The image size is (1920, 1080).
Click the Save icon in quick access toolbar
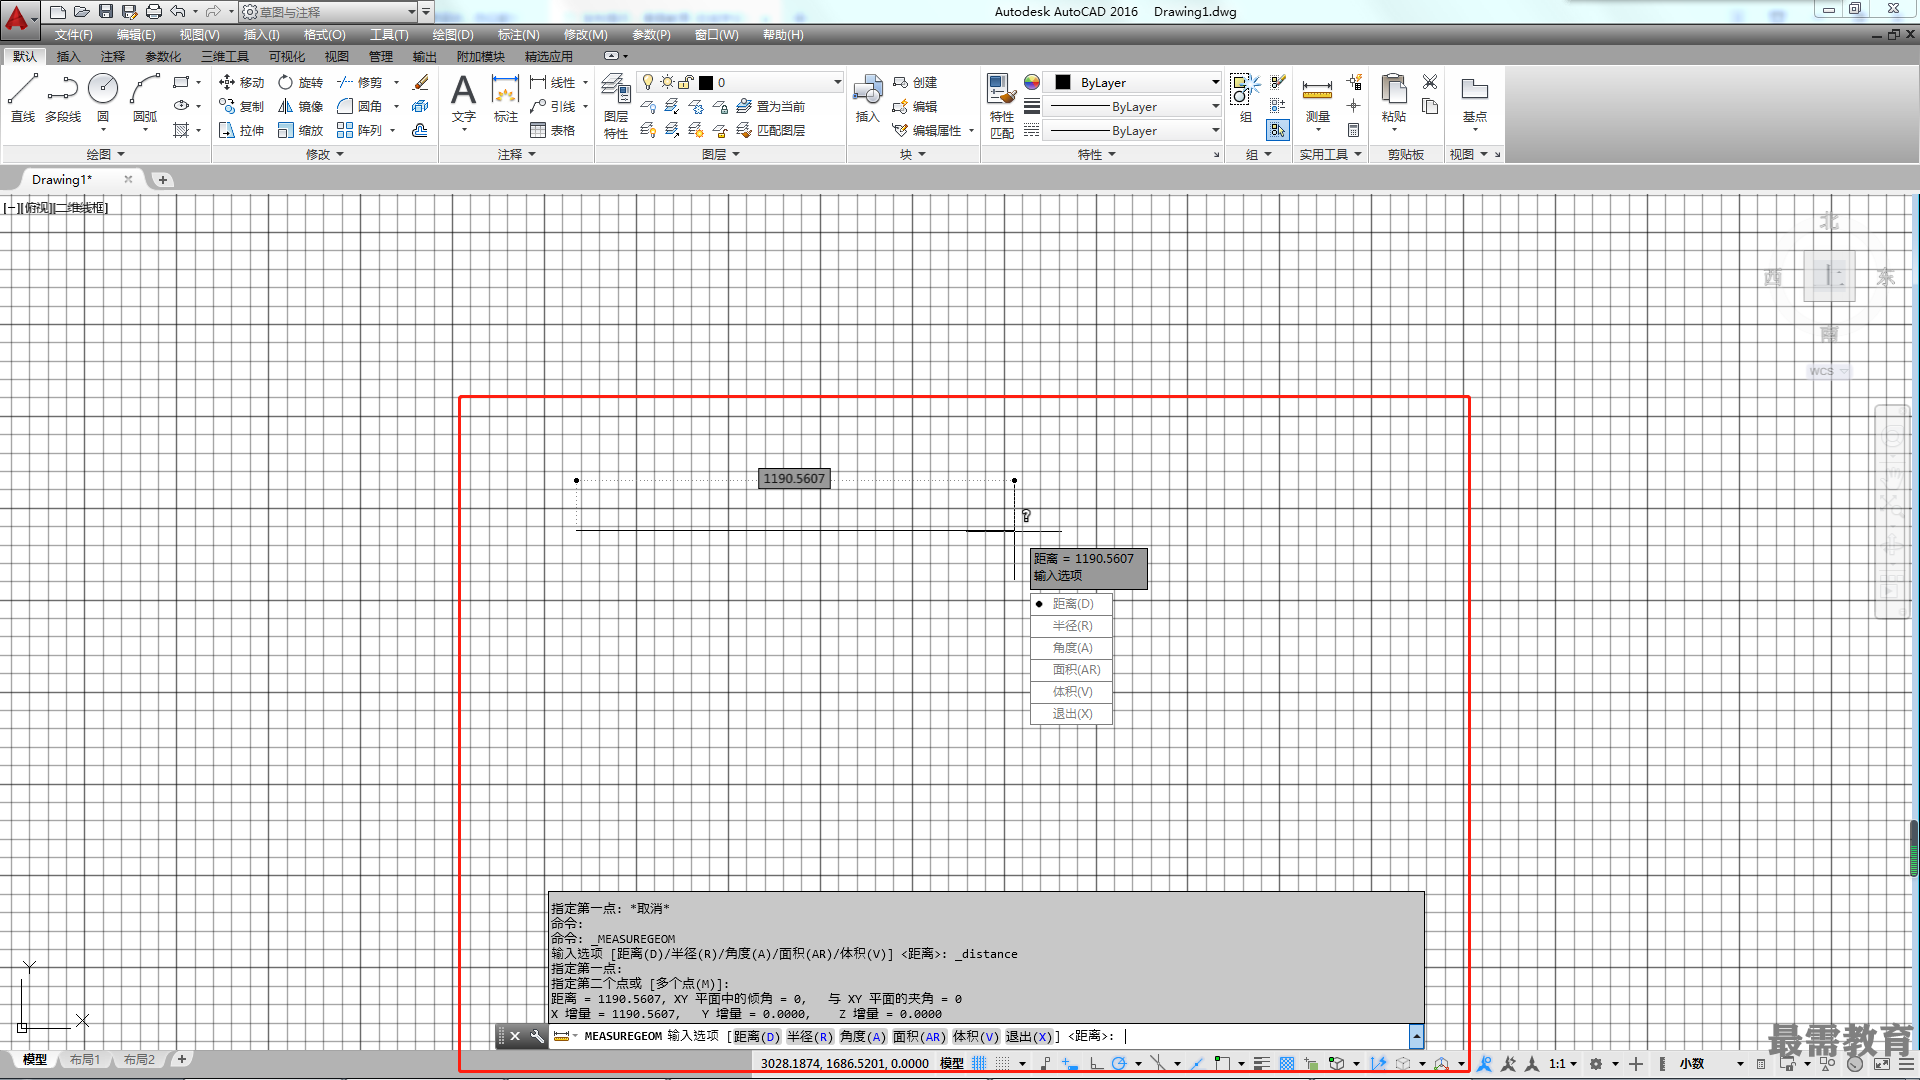click(x=105, y=11)
